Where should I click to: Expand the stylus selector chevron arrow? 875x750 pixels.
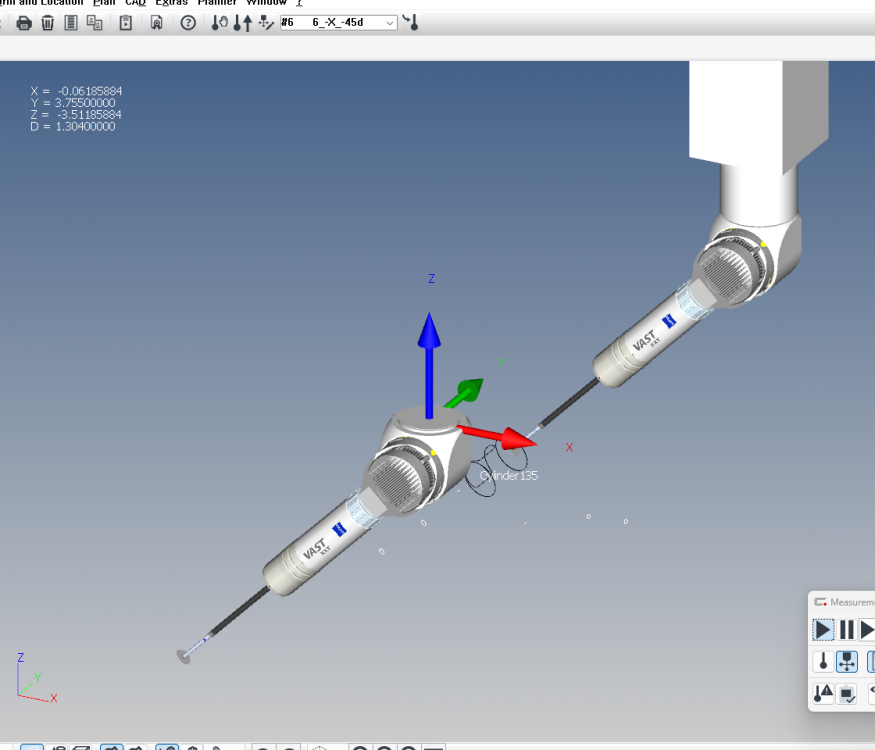tap(390, 23)
